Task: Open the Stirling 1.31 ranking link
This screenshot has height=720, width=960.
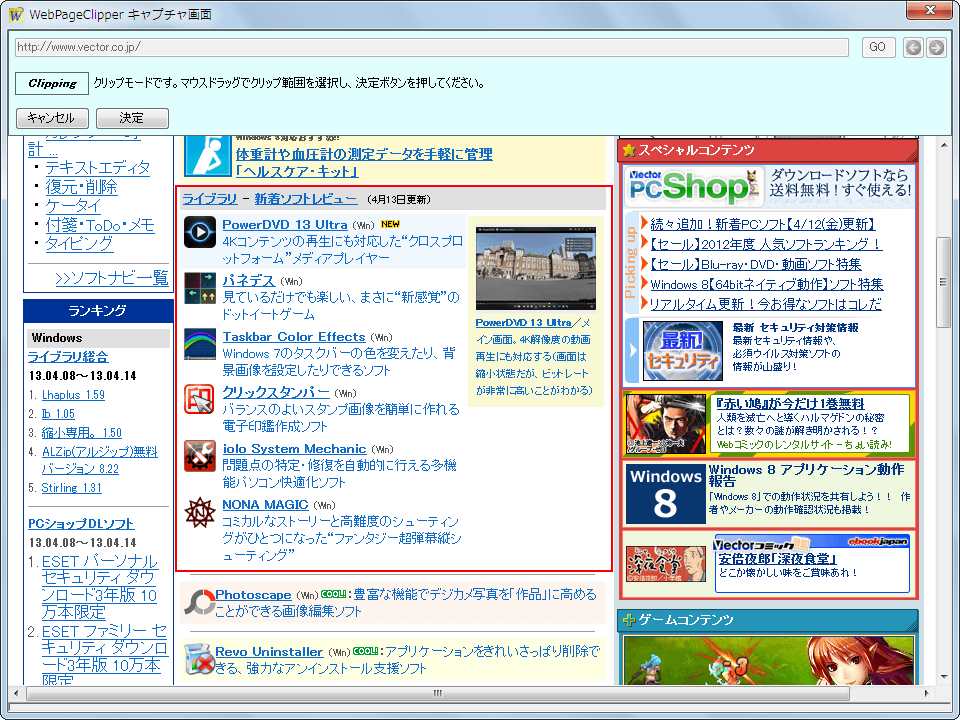Action: click(x=72, y=488)
